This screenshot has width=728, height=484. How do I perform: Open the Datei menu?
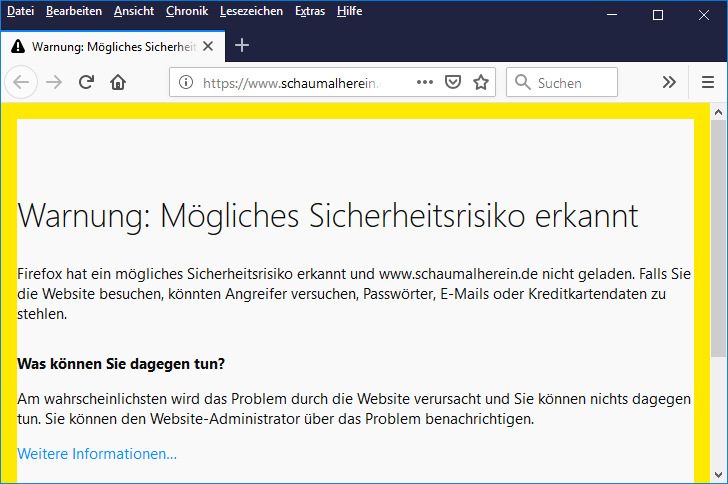[20, 11]
